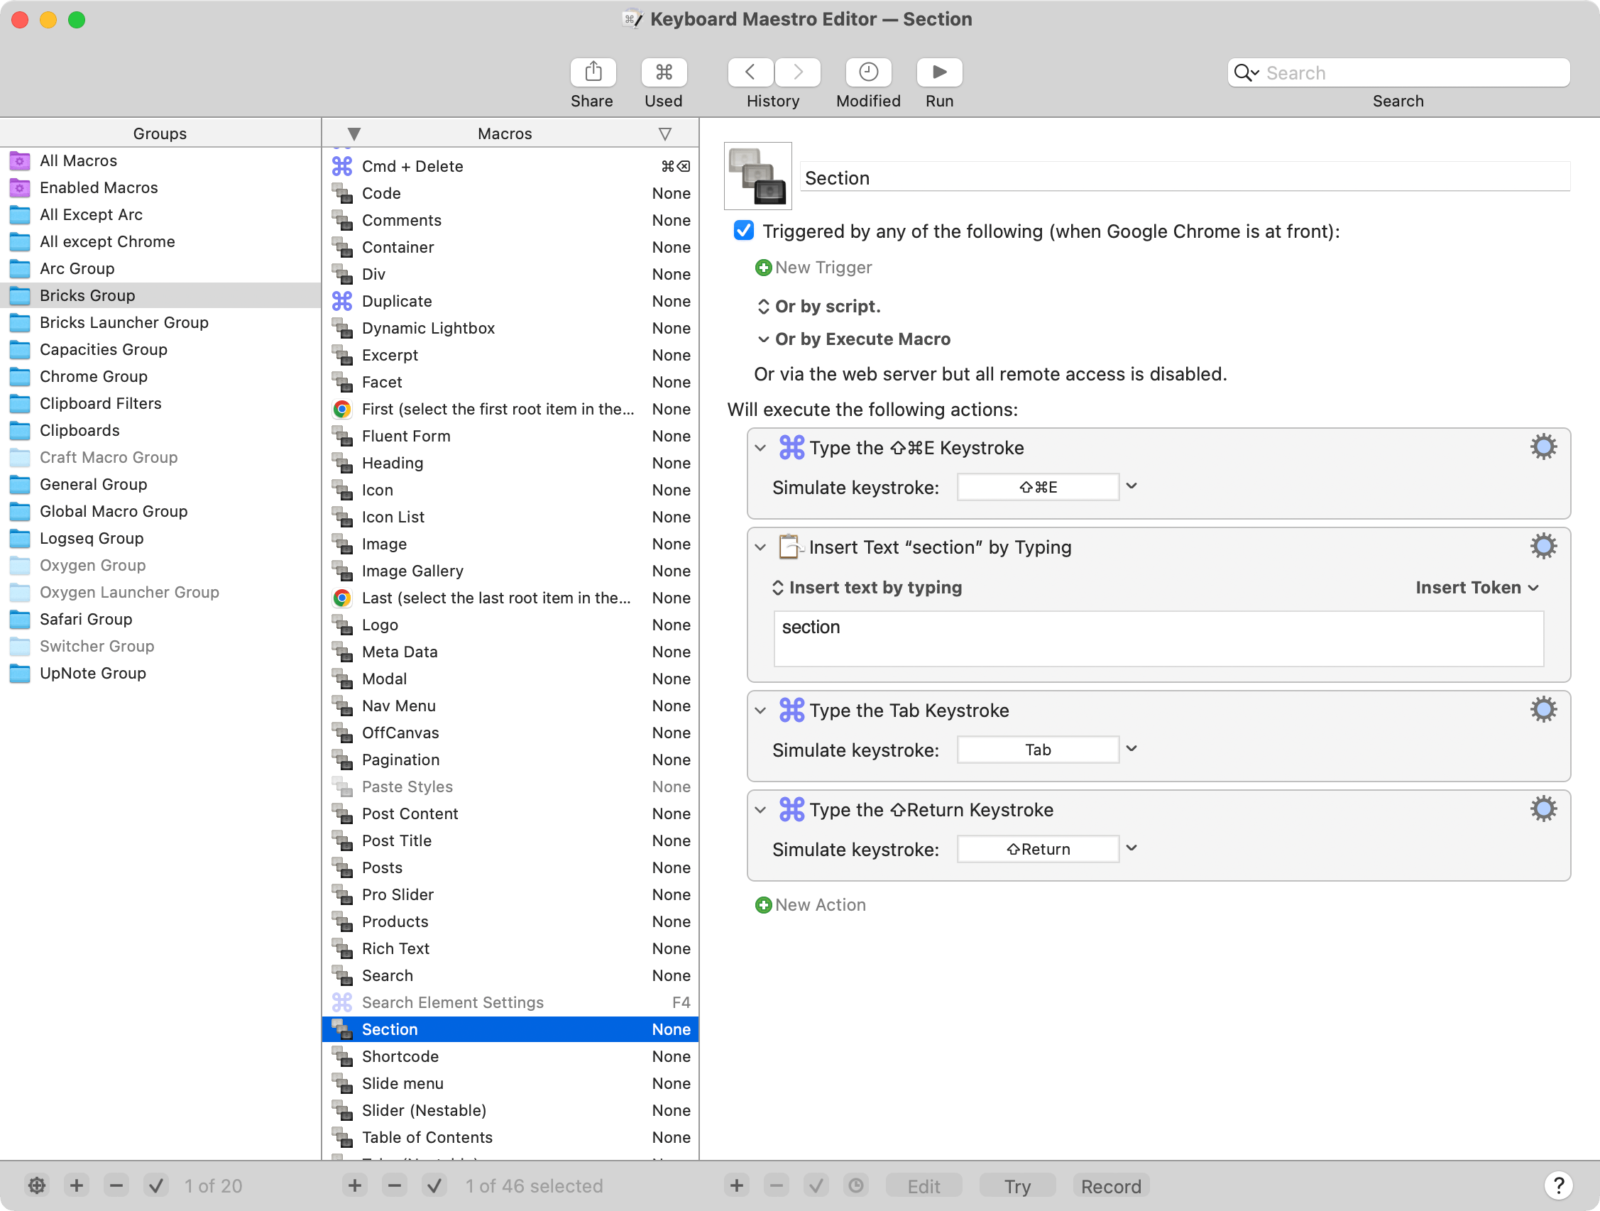Toggle enable checkmark for selected macro
Image resolution: width=1600 pixels, height=1211 pixels.
(434, 1186)
